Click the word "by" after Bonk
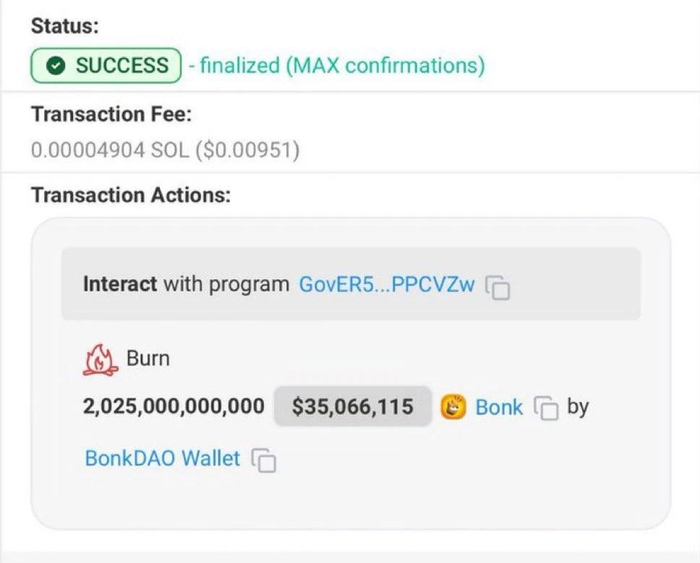Screen dimensions: 700x563 click(x=578, y=407)
